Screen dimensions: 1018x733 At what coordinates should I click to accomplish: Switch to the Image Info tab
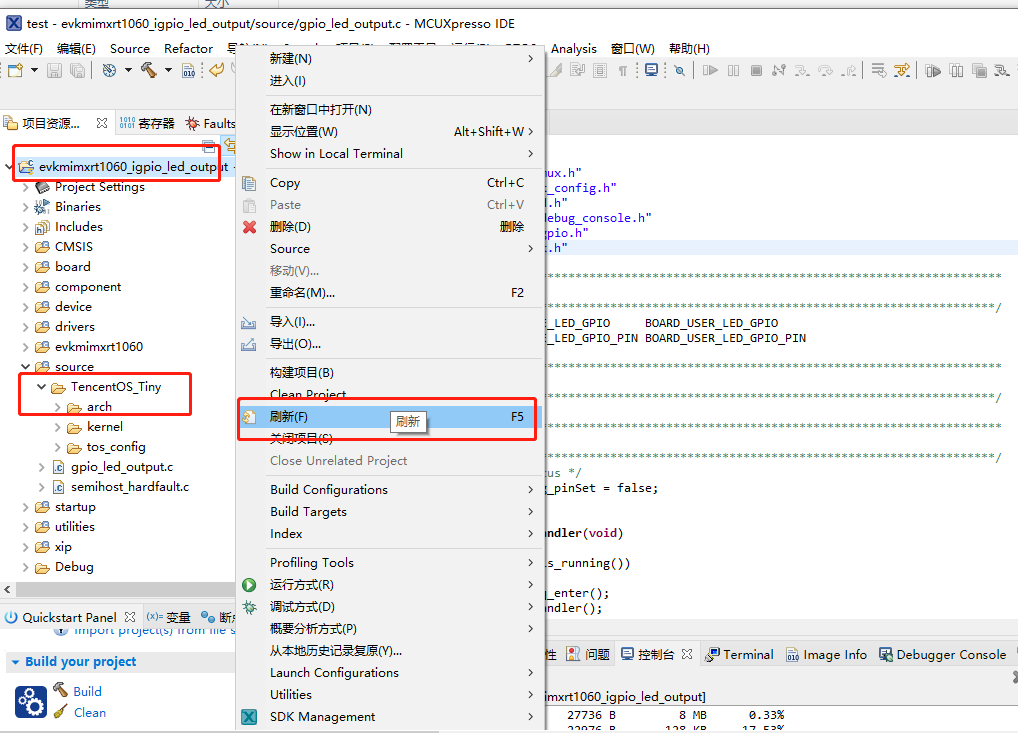click(826, 654)
